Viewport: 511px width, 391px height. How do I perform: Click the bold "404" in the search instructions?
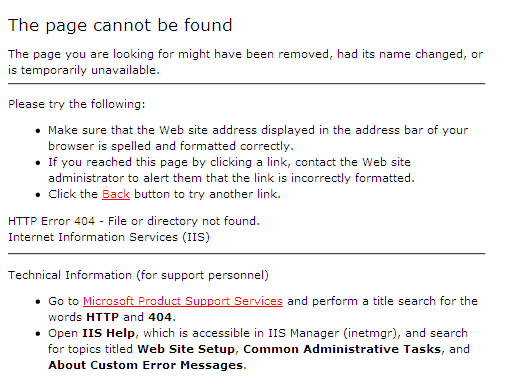pos(160,317)
